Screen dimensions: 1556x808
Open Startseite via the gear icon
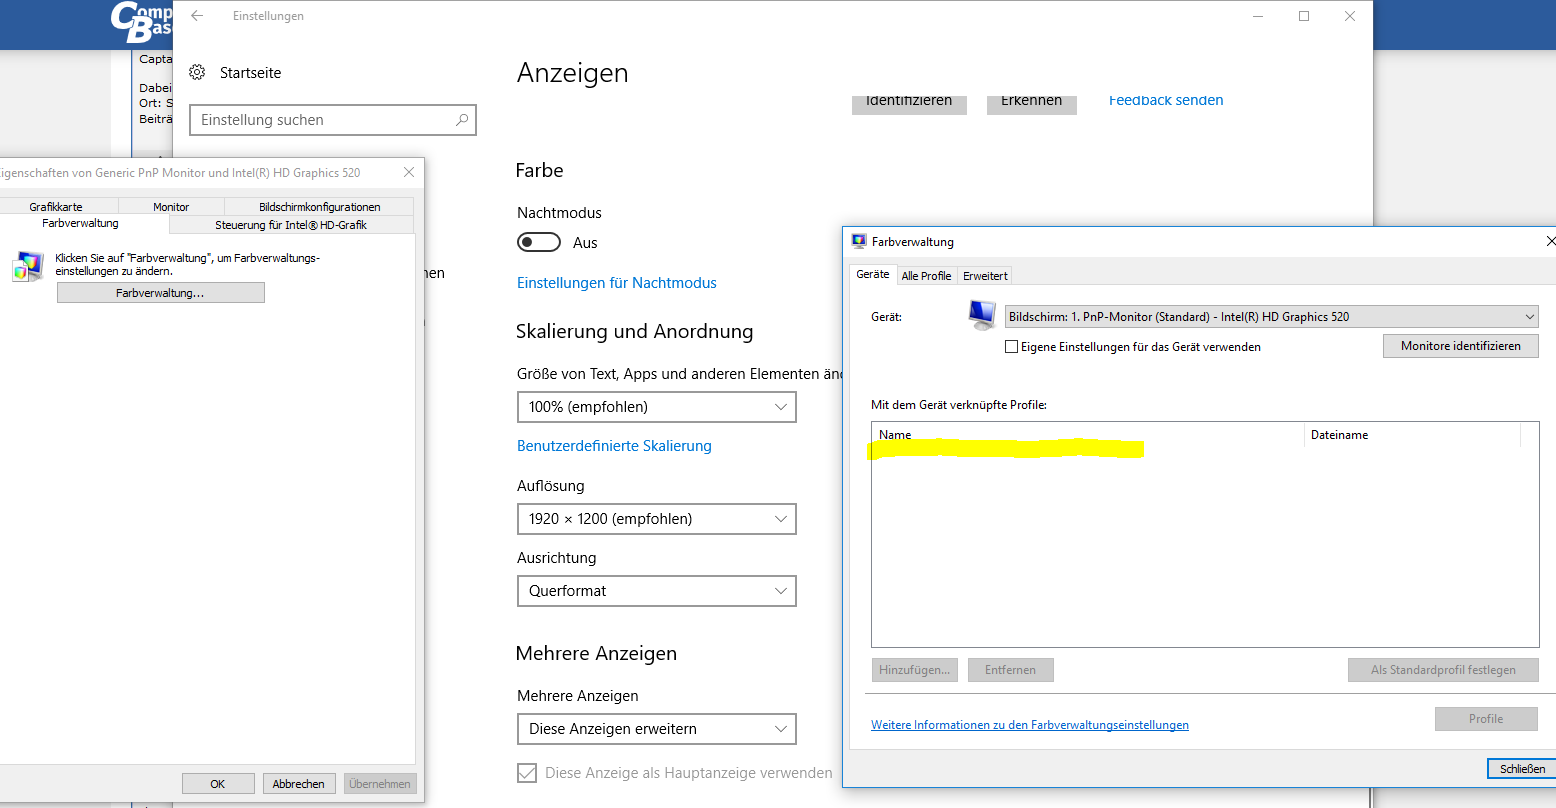[198, 73]
